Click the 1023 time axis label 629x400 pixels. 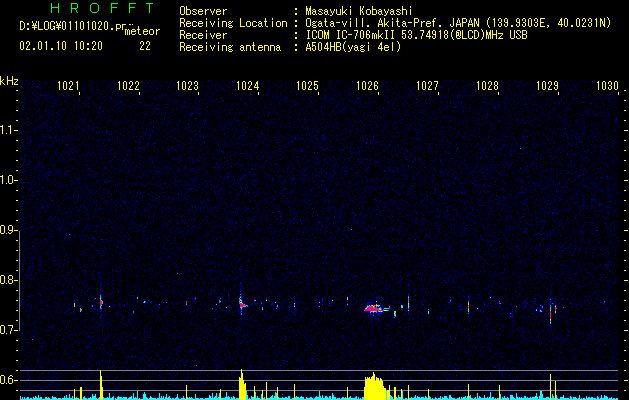[x=188, y=85]
